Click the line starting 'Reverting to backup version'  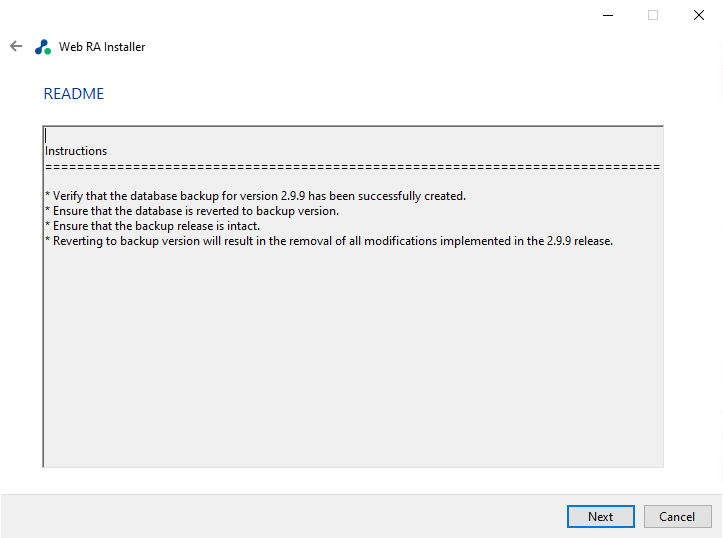(x=328, y=241)
